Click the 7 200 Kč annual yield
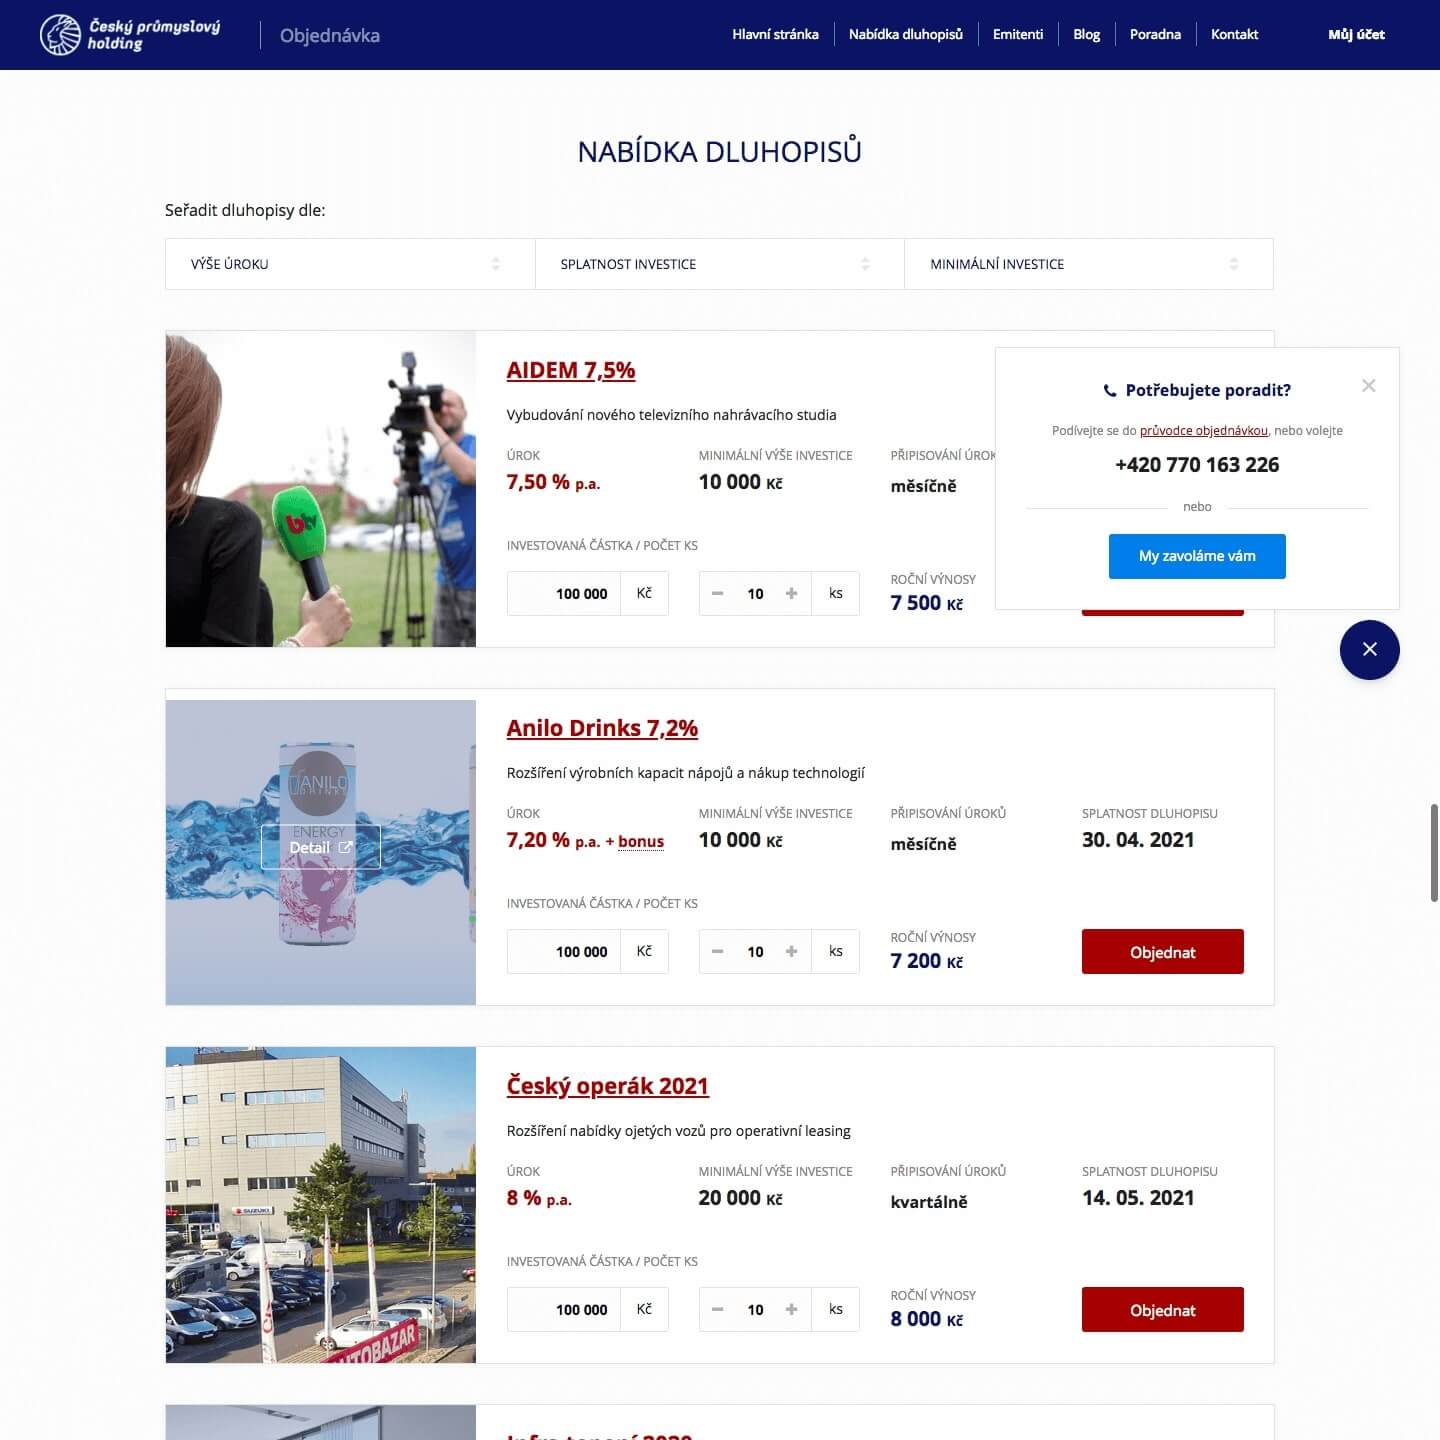This screenshot has height=1440, width=1440. pyautogui.click(x=927, y=961)
